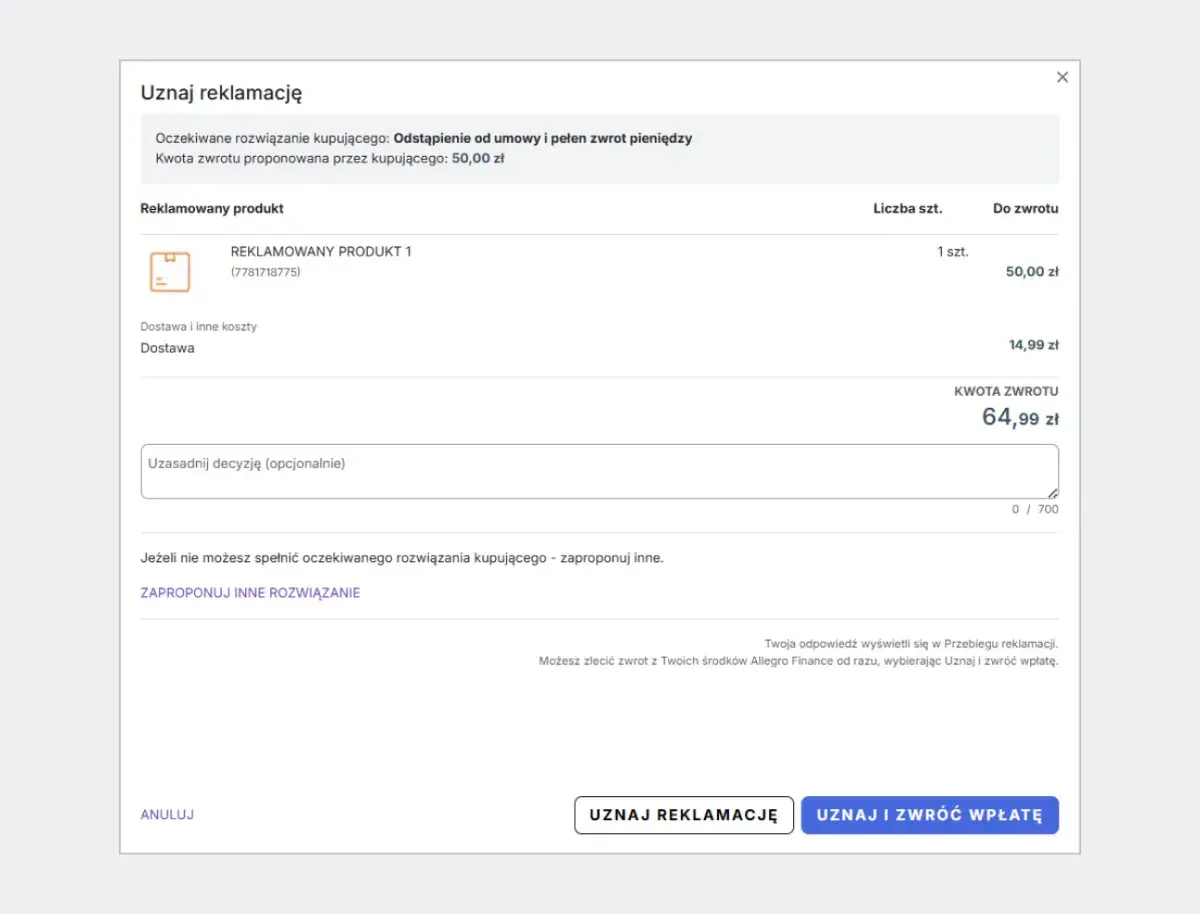Click the Liczba szt. column header
The width and height of the screenshot is (1200, 914).
tap(908, 209)
